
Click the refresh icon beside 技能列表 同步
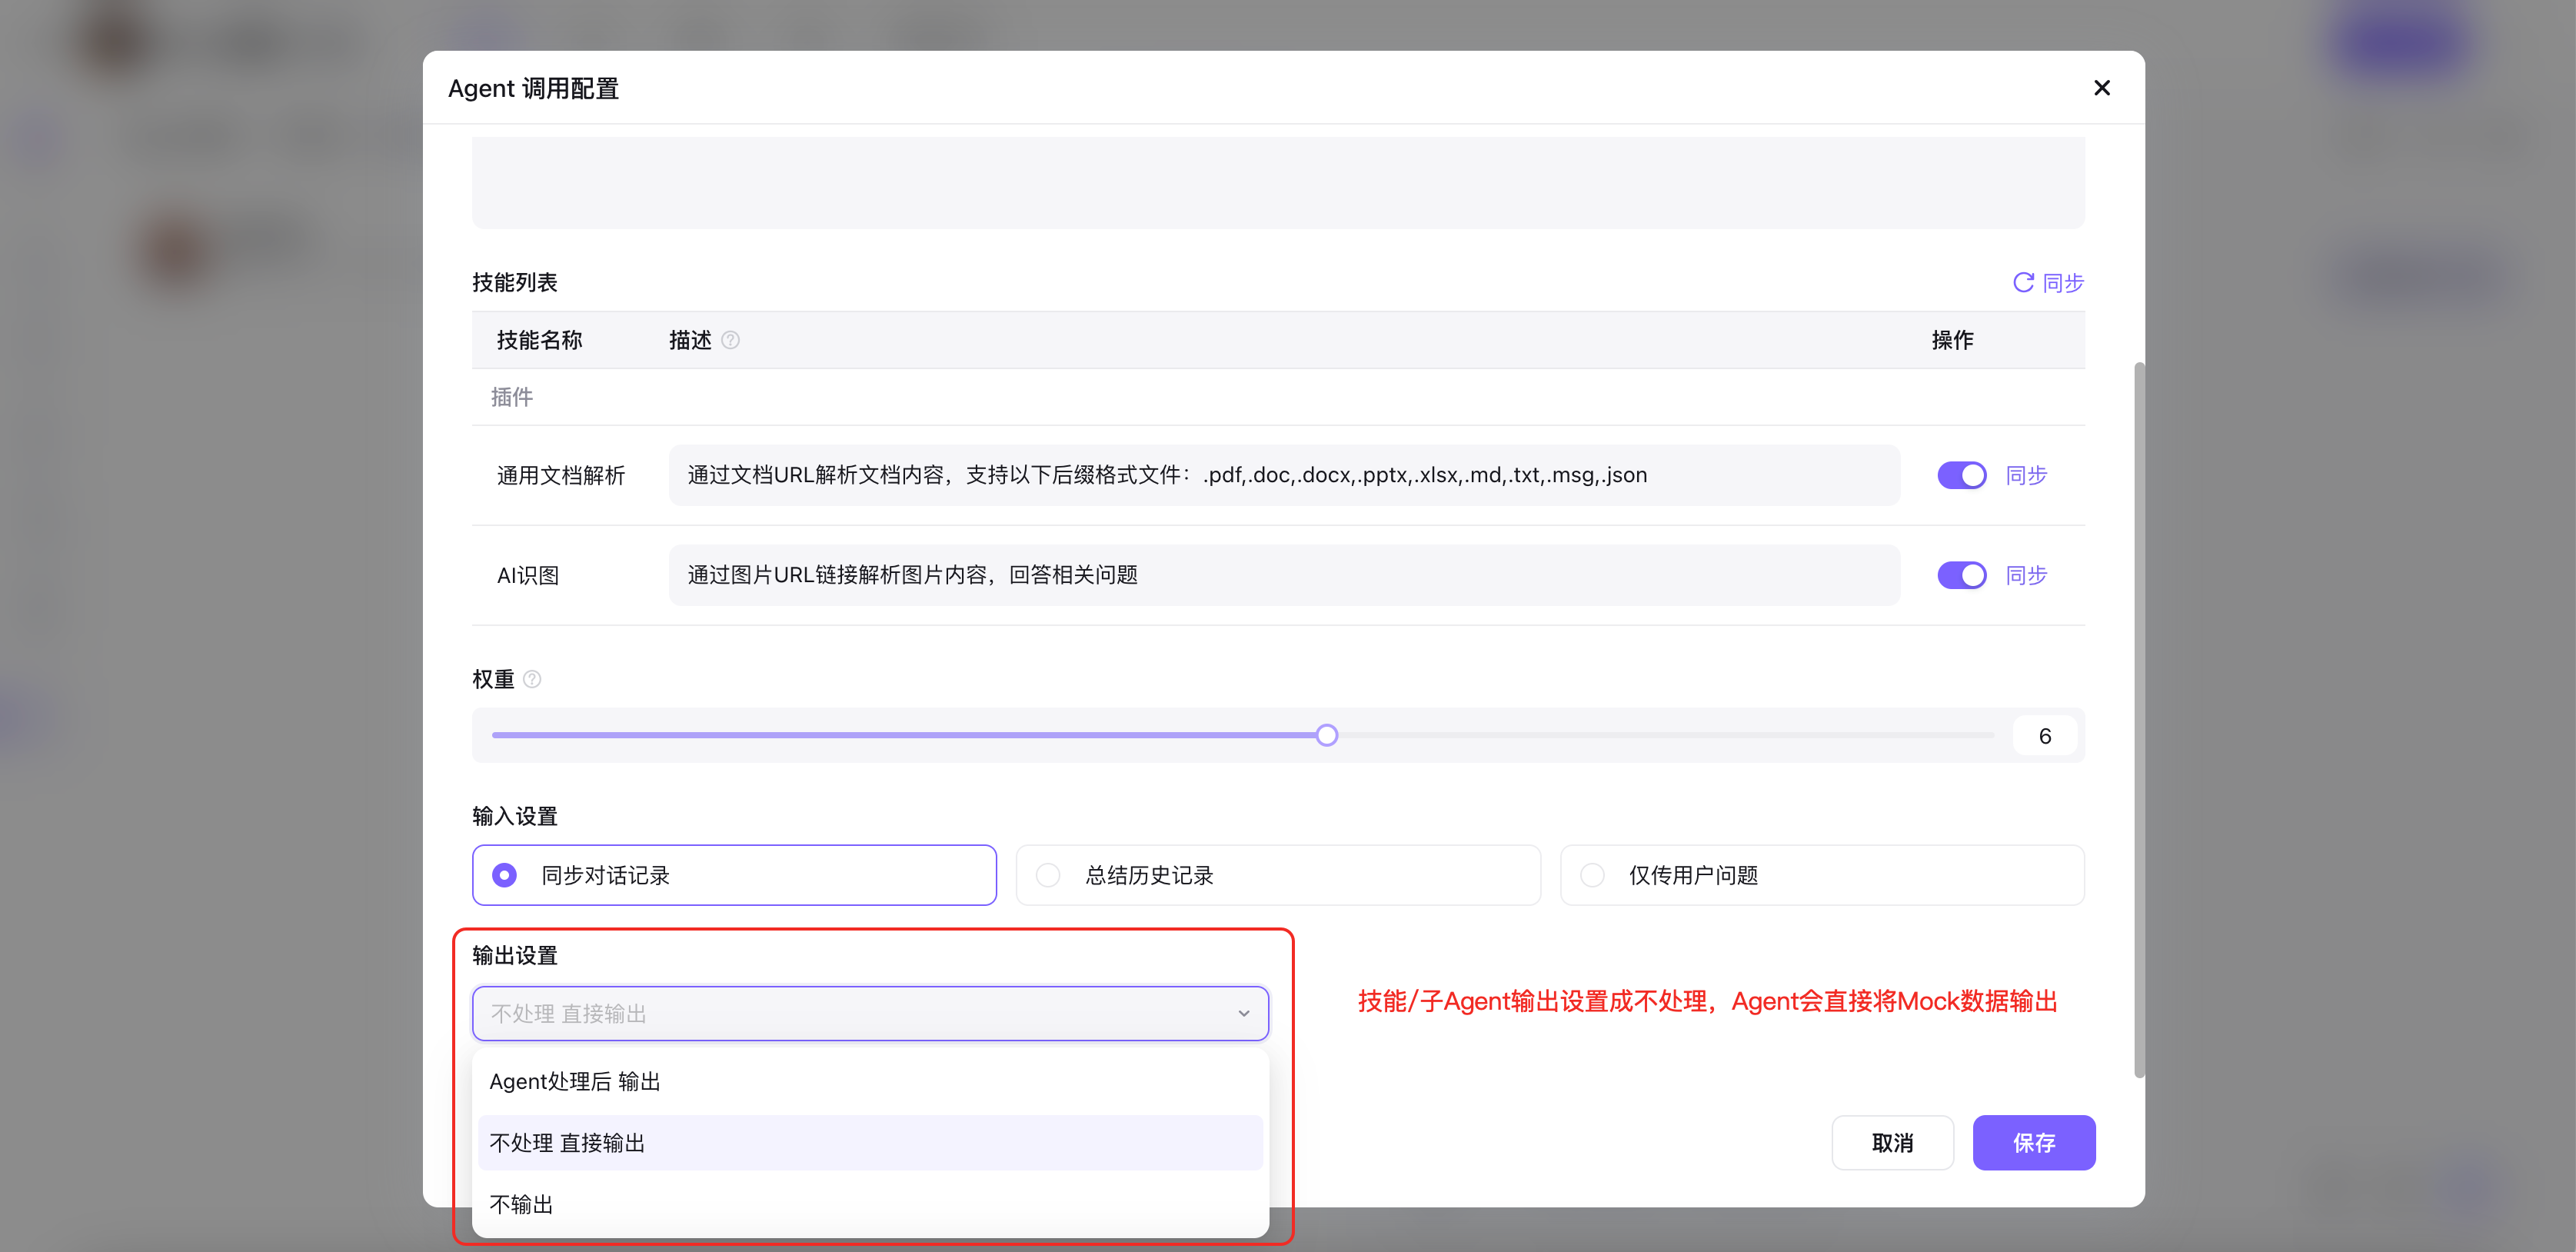pyautogui.click(x=2022, y=283)
